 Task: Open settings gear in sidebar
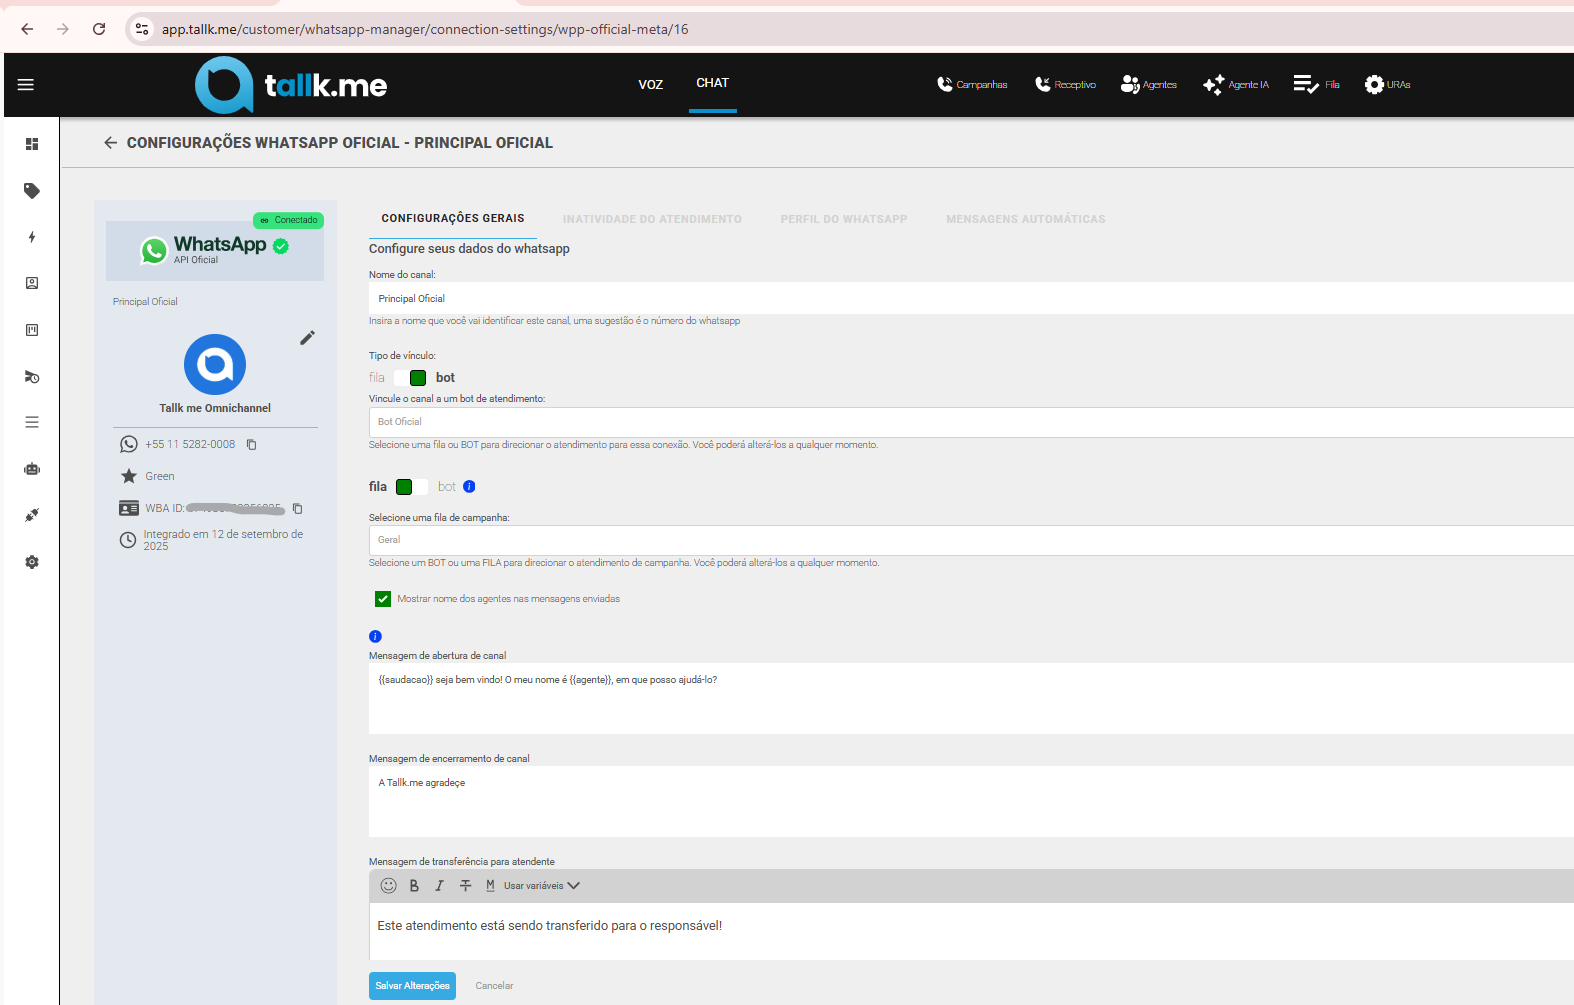click(x=32, y=562)
